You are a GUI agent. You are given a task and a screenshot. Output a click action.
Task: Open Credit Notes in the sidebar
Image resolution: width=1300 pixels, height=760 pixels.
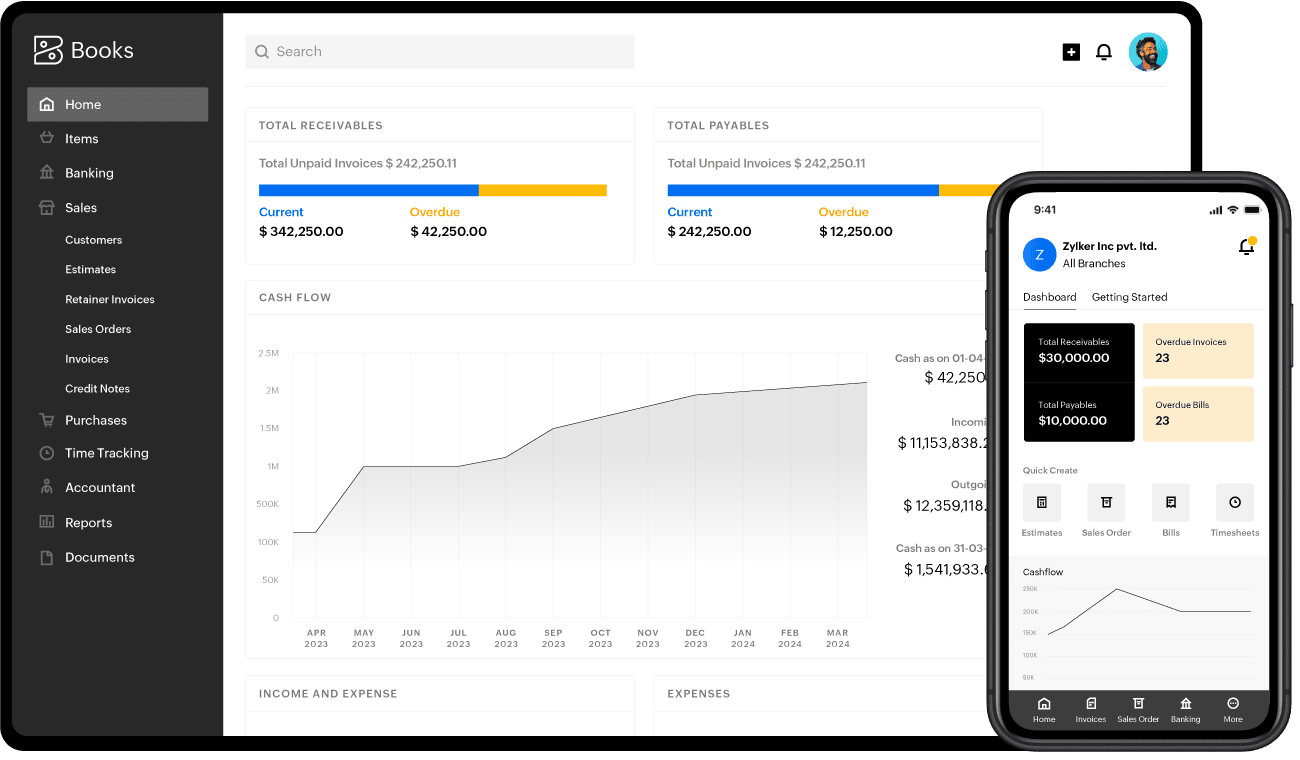click(x=97, y=388)
